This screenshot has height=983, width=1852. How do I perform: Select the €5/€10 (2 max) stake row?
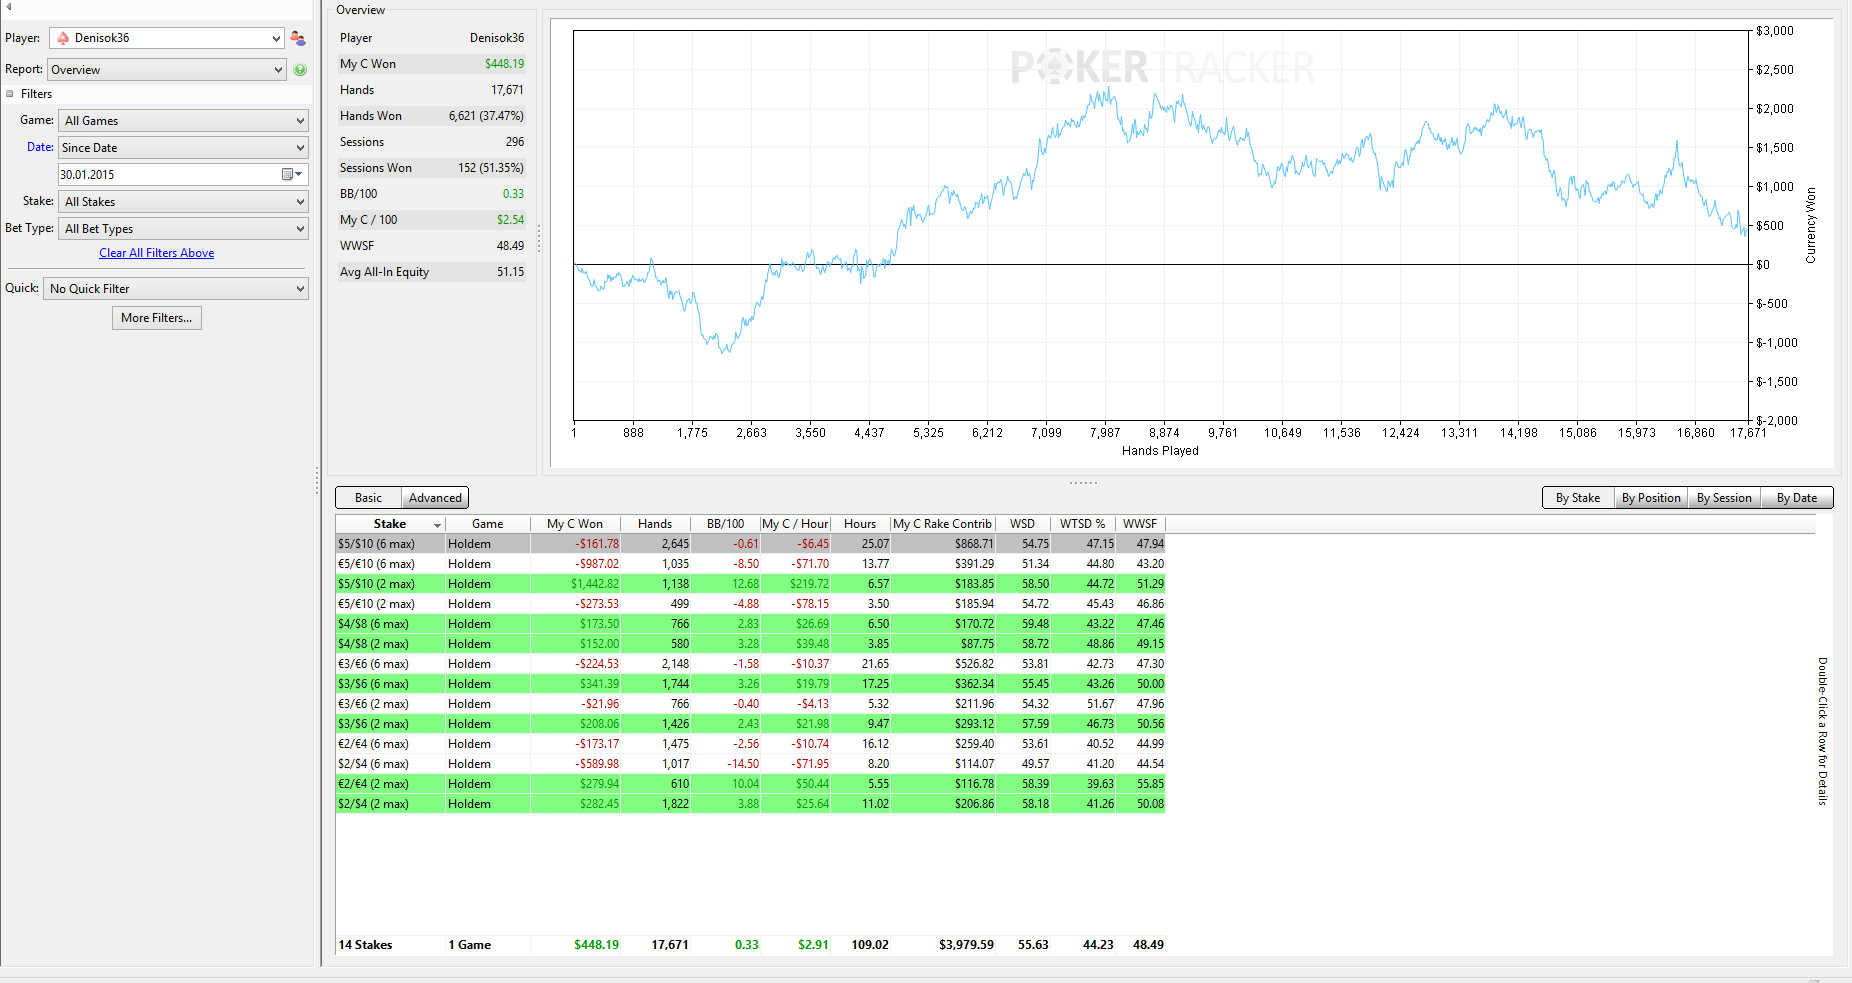(750, 604)
